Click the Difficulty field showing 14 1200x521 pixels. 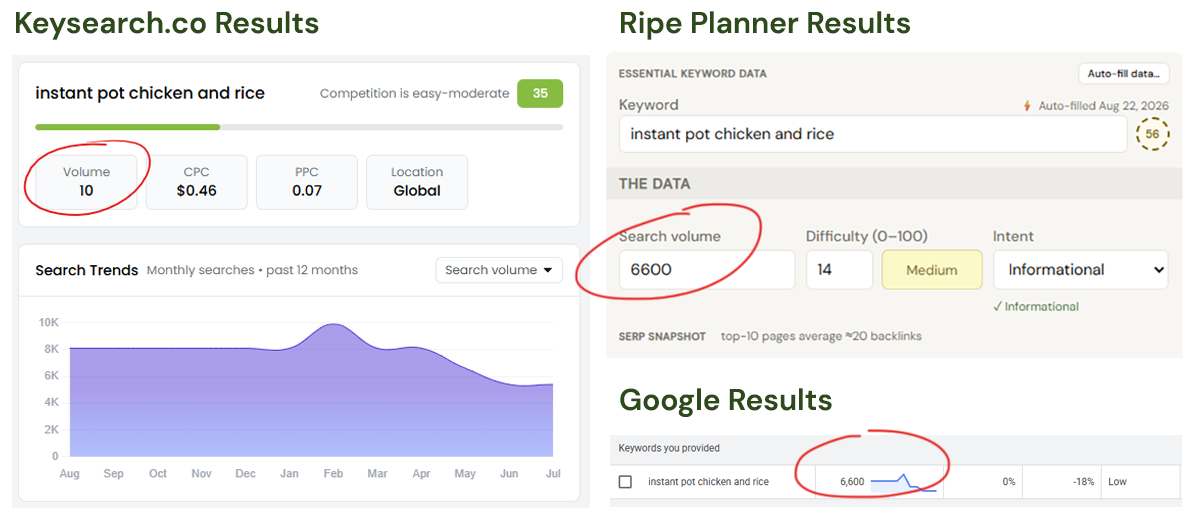839,270
